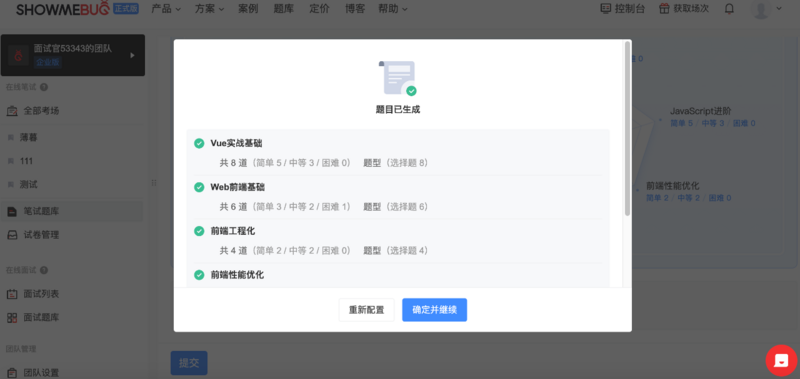
Task: Click the generated document icon in dialog
Action: coord(398,78)
